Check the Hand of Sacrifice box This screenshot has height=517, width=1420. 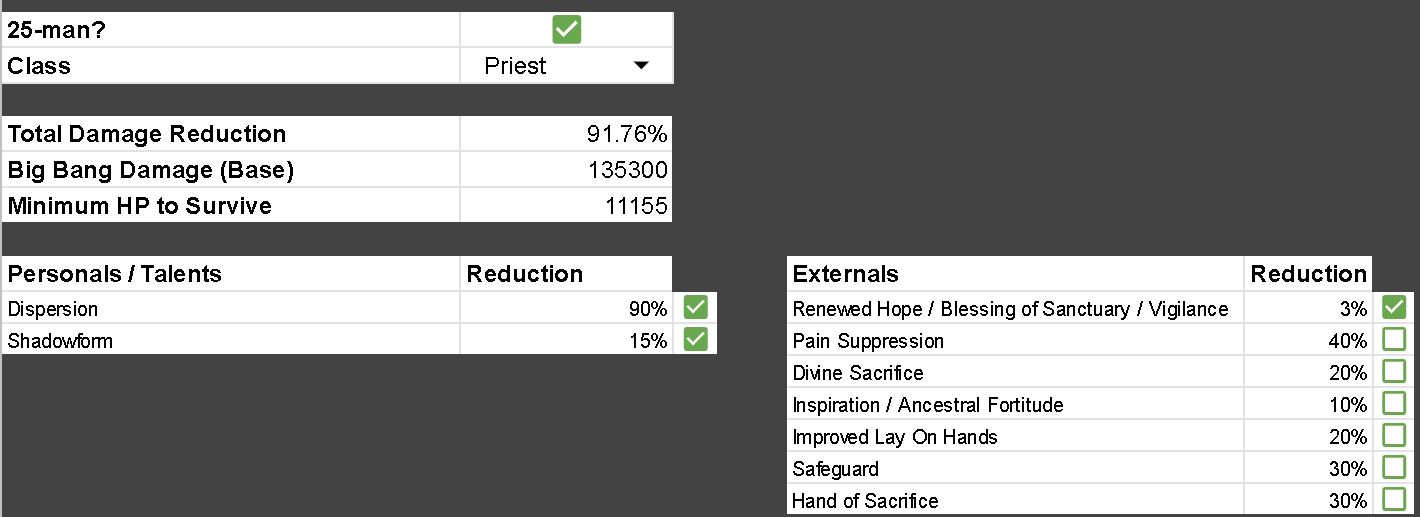coord(1394,499)
